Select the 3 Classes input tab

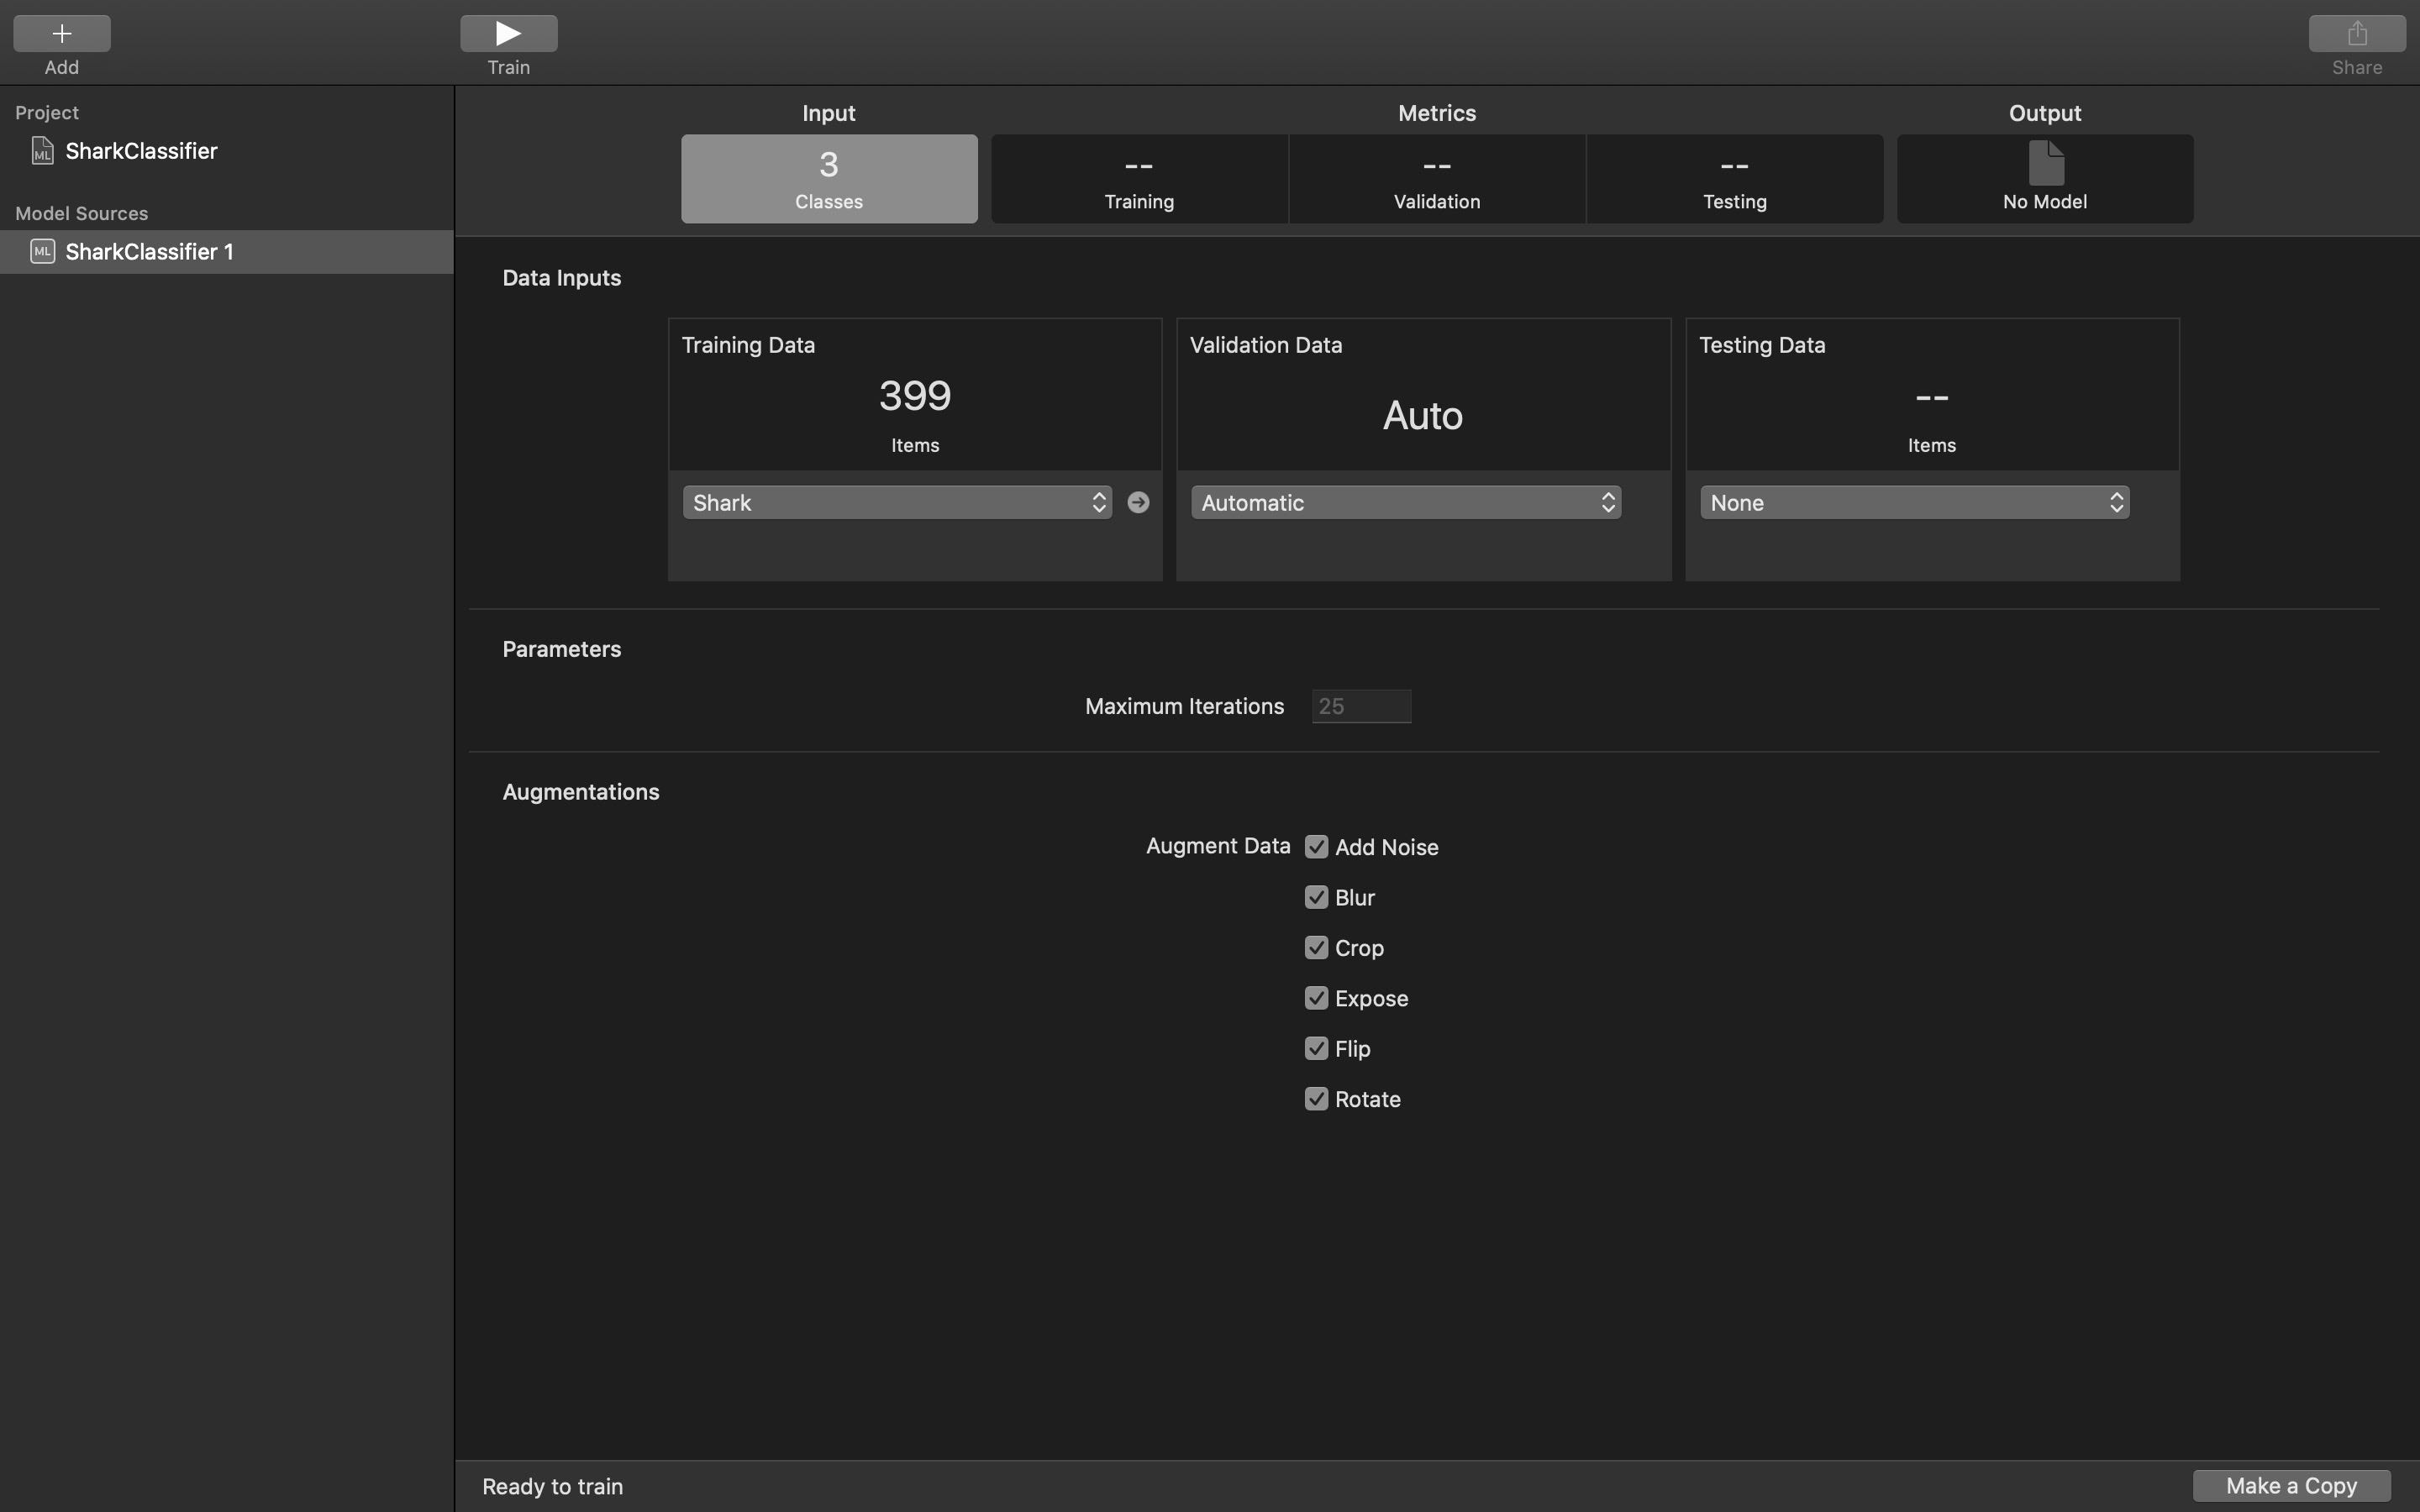click(828, 179)
